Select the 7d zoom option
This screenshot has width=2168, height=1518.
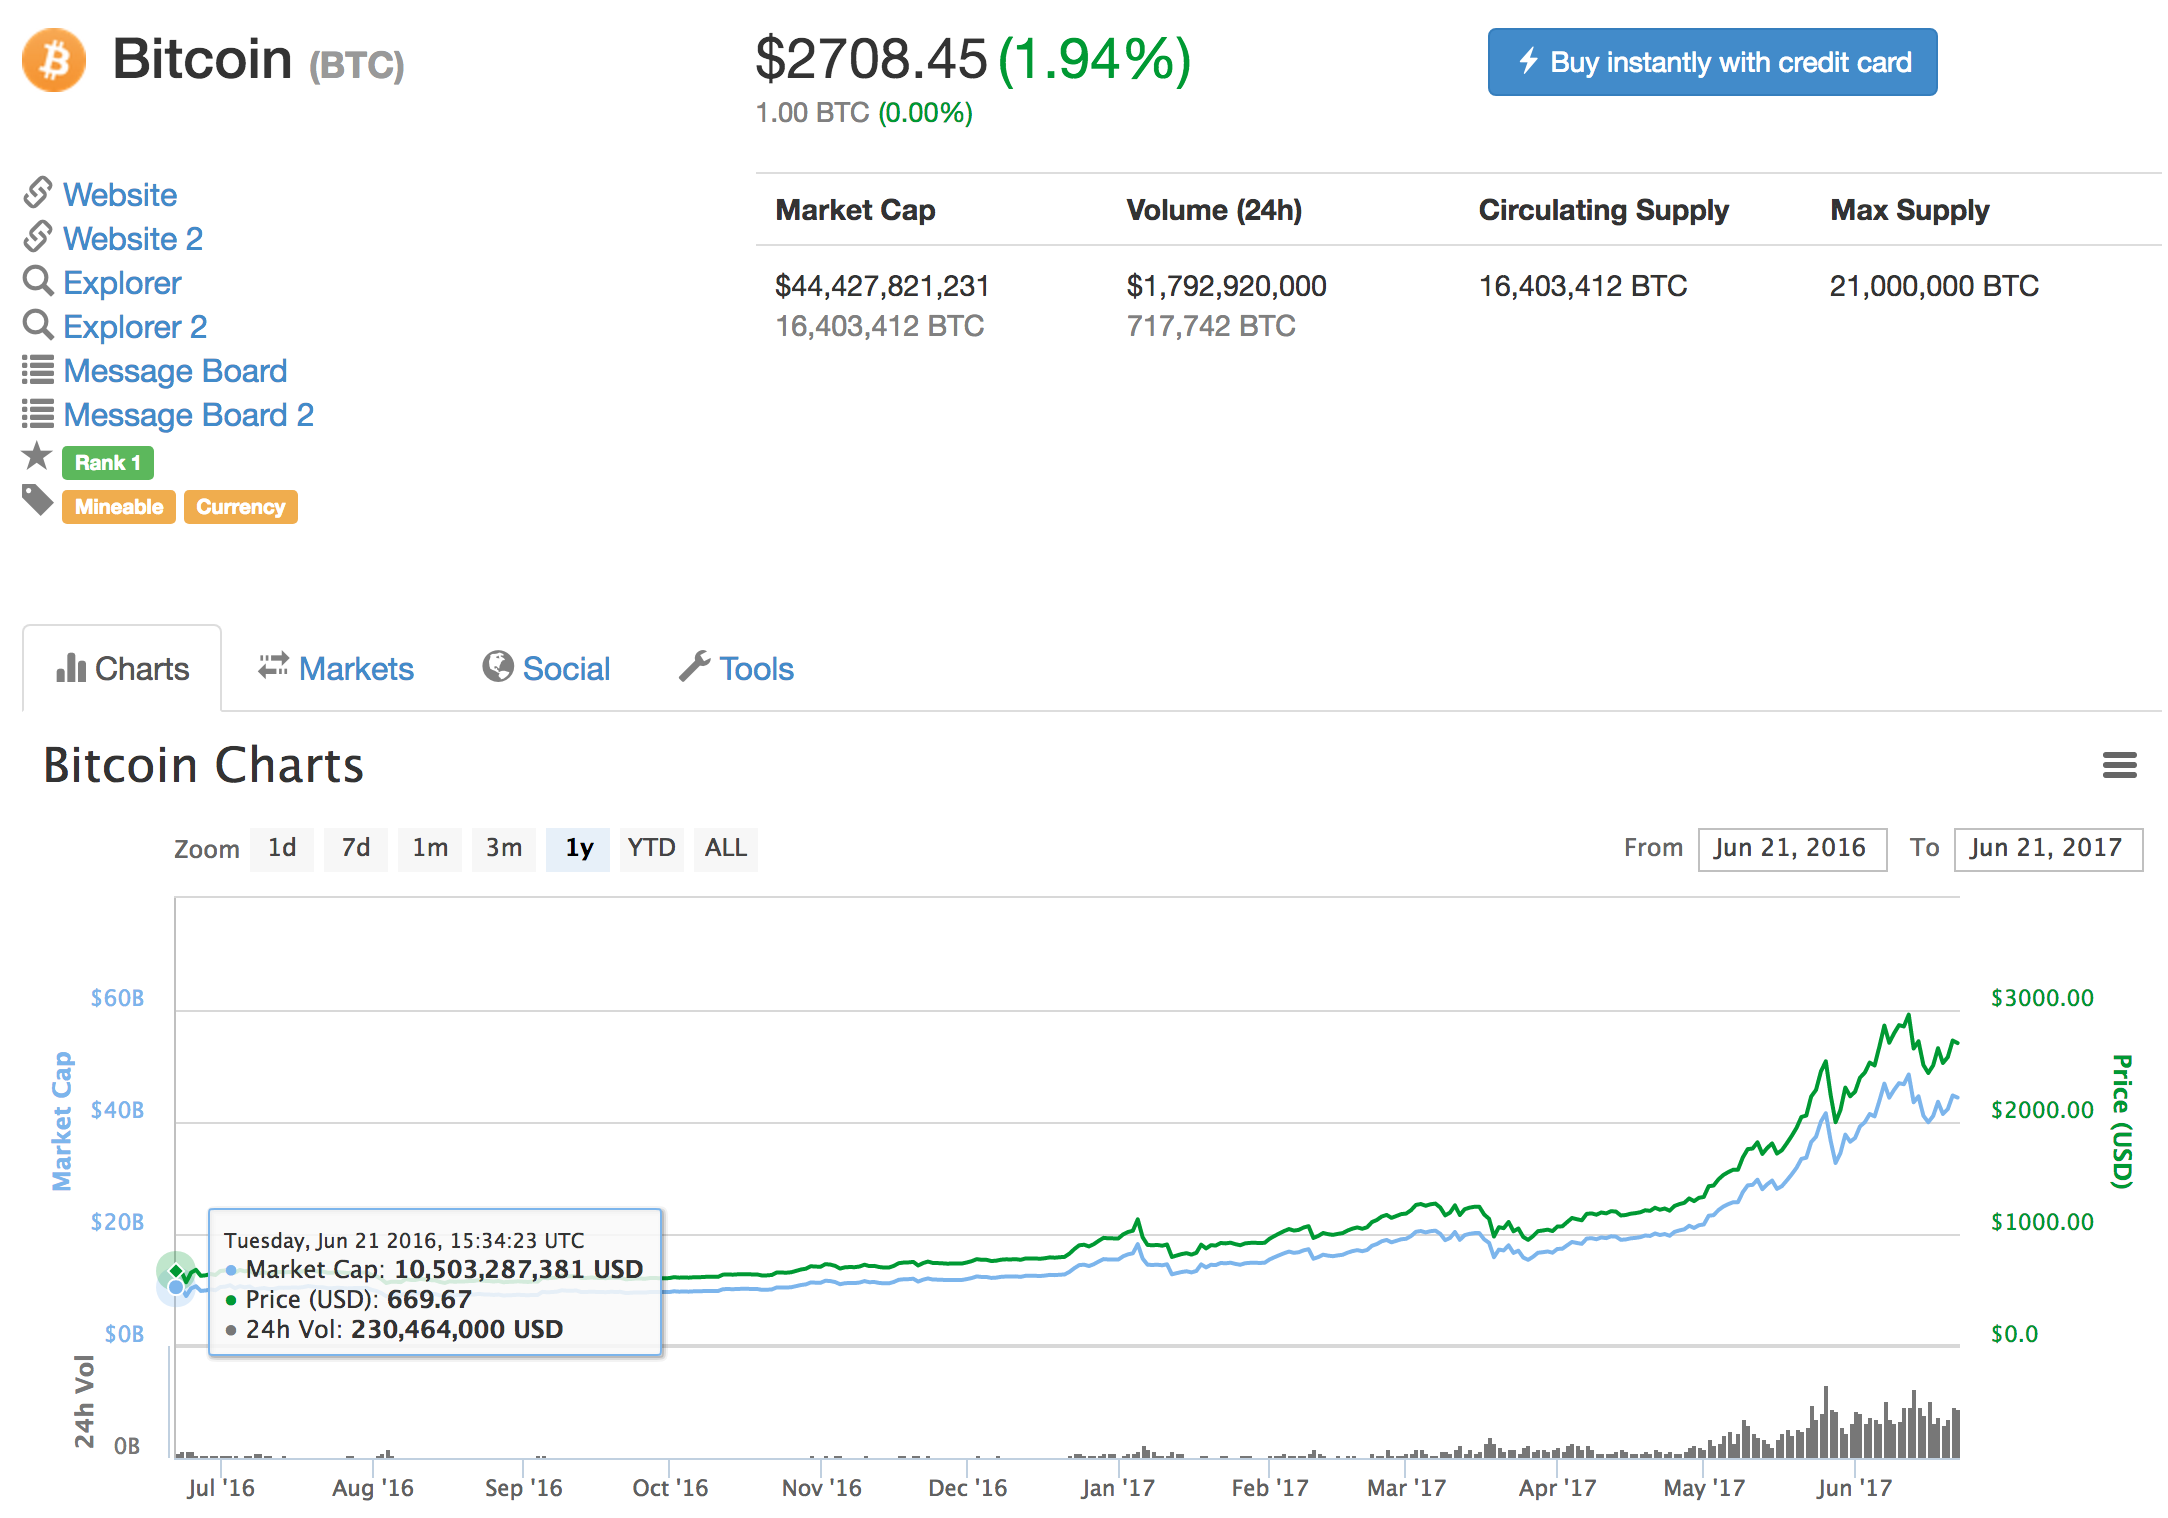pos(355,848)
